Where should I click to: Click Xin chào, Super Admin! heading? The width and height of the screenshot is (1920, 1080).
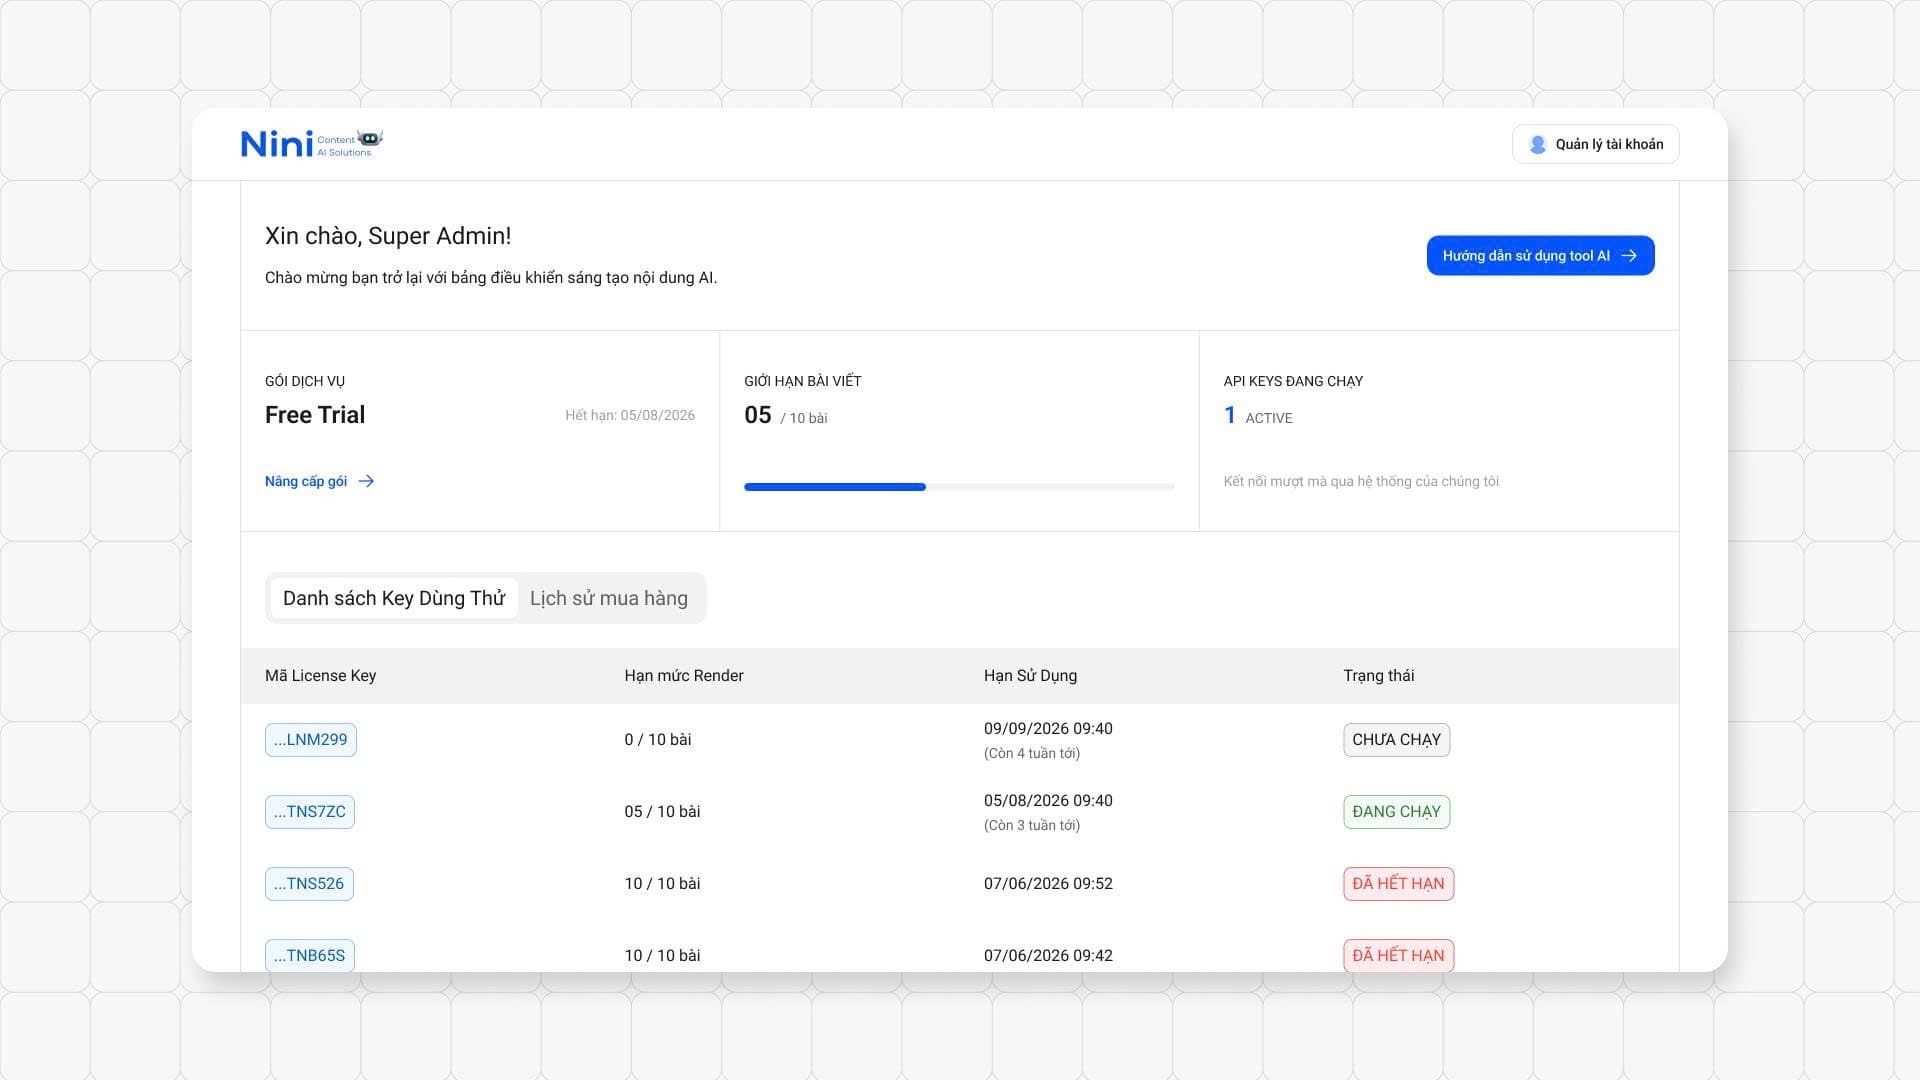[388, 236]
